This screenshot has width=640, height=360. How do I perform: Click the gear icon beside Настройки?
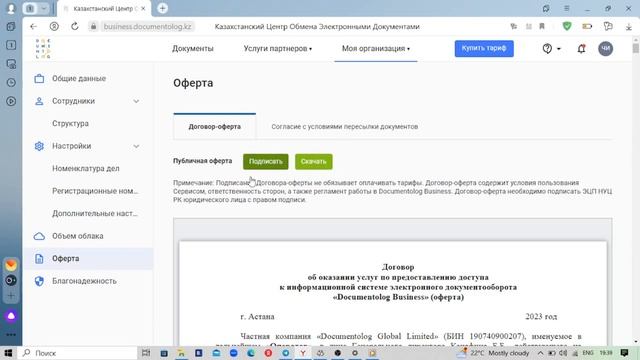coord(39,146)
